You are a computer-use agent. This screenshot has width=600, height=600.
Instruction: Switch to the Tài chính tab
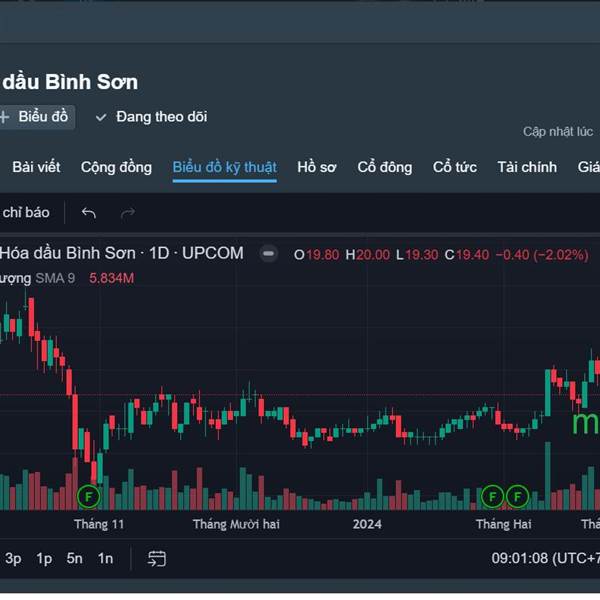527,167
